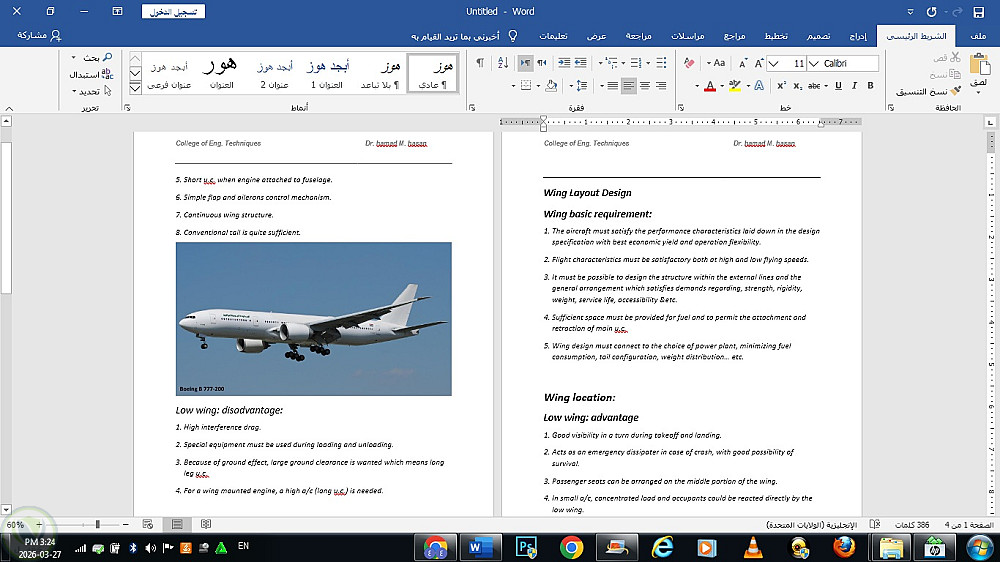Open the بحث Find dropdown arrow
The image size is (1000, 562).
pos(73,57)
